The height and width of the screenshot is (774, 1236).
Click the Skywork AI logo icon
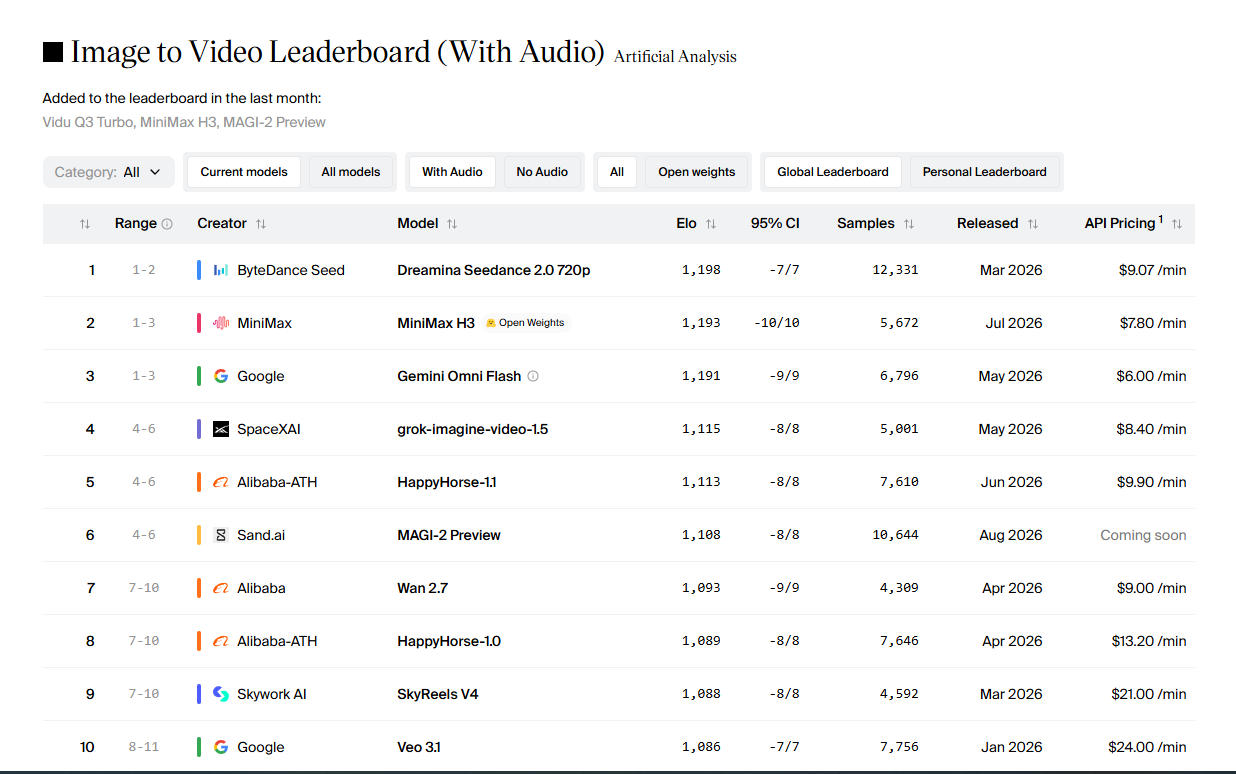click(x=221, y=694)
